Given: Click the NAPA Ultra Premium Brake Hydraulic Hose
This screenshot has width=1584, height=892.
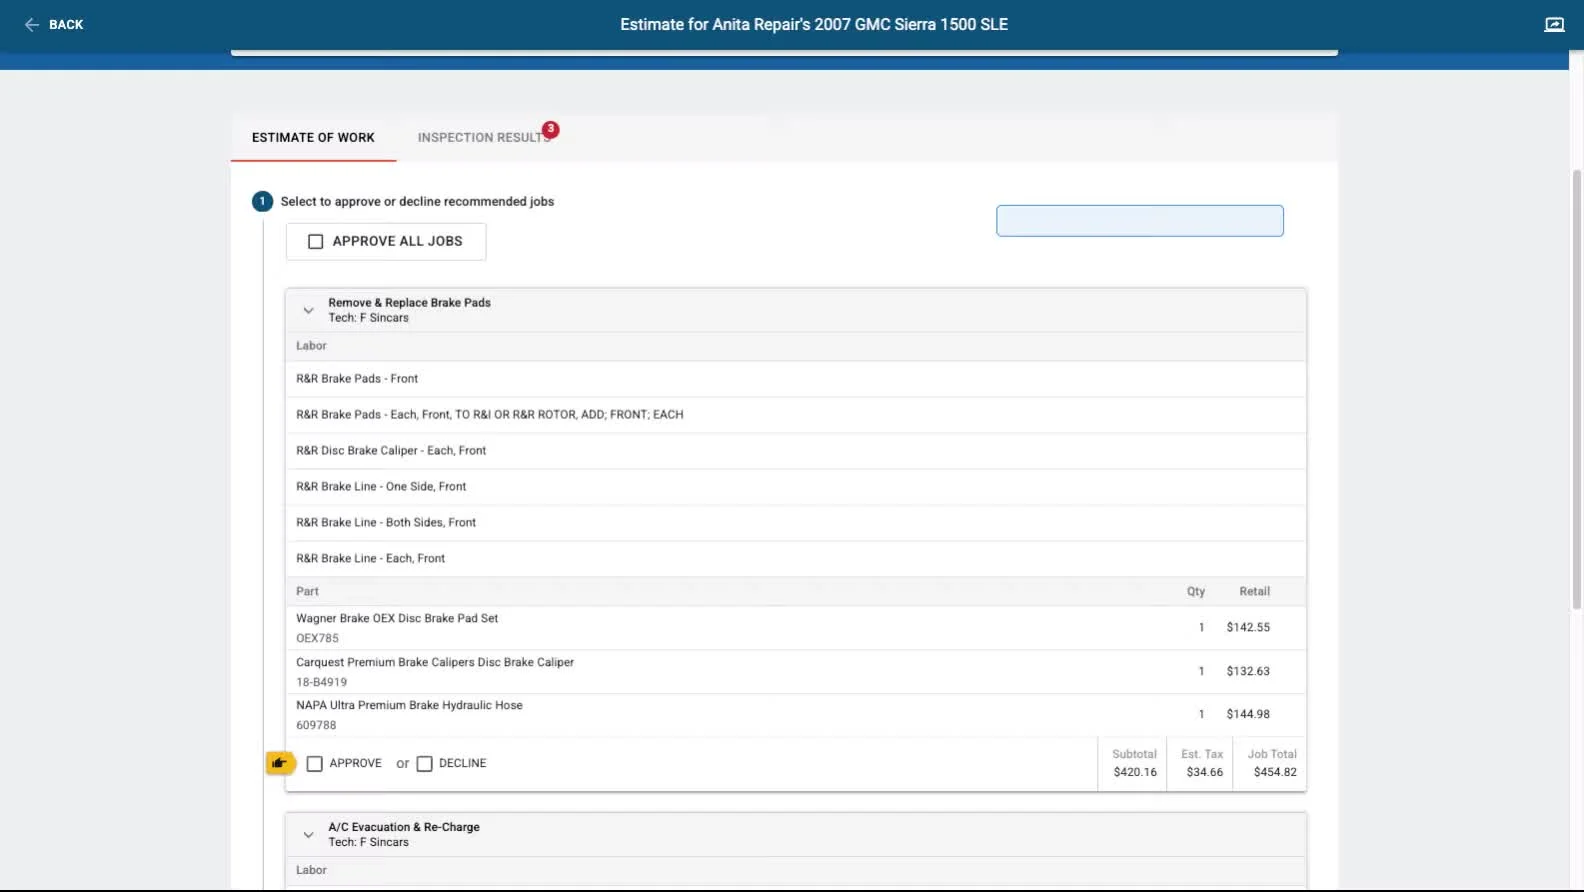Looking at the screenshot, I should (x=409, y=706).
